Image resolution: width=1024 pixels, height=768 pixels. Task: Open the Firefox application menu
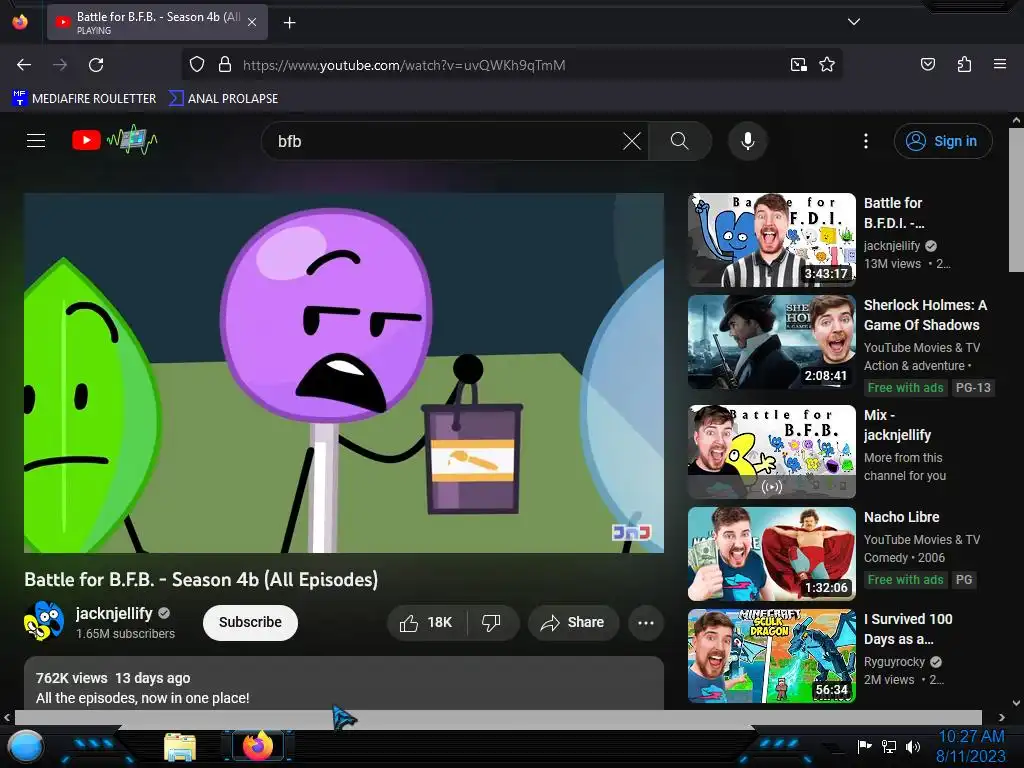999,64
